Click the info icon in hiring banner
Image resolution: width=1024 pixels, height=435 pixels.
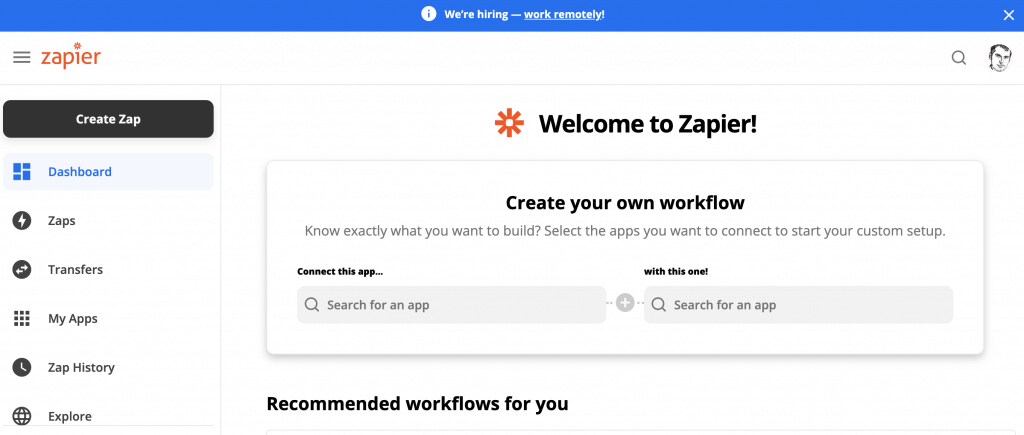pos(428,14)
